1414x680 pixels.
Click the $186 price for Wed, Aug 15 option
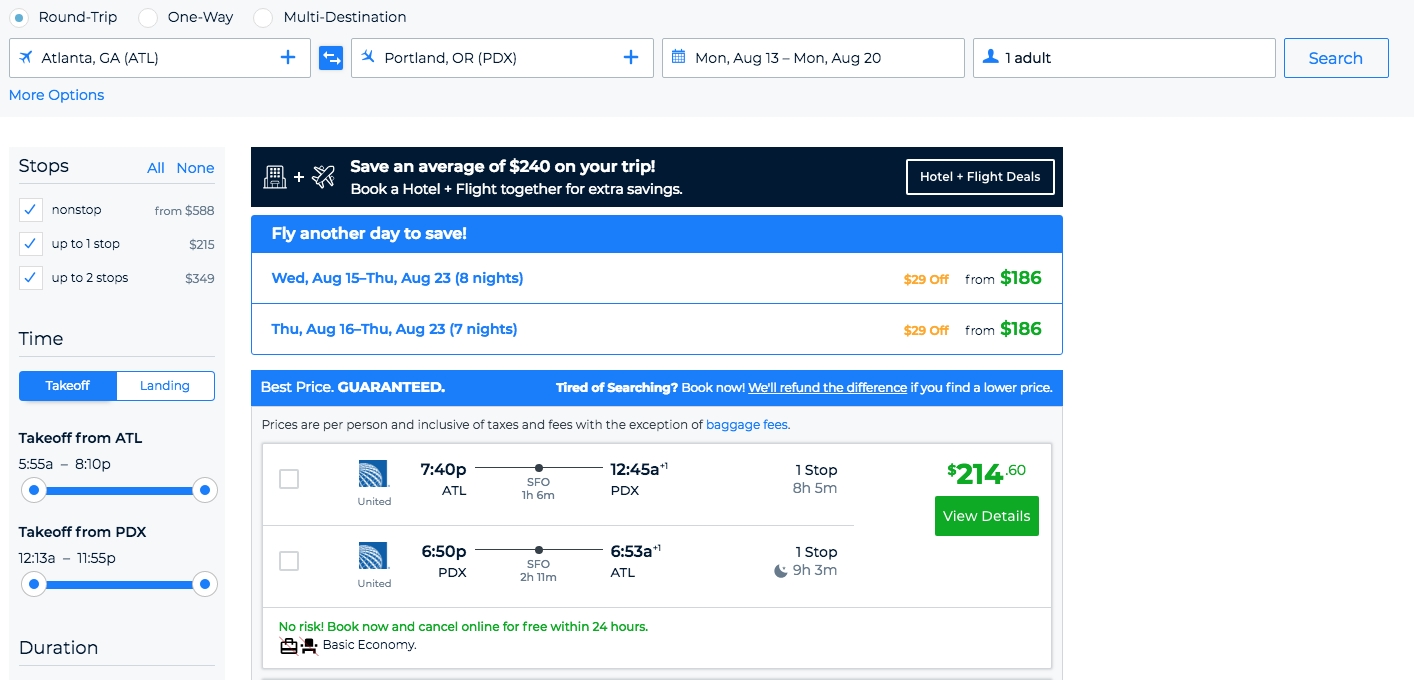click(x=1021, y=278)
